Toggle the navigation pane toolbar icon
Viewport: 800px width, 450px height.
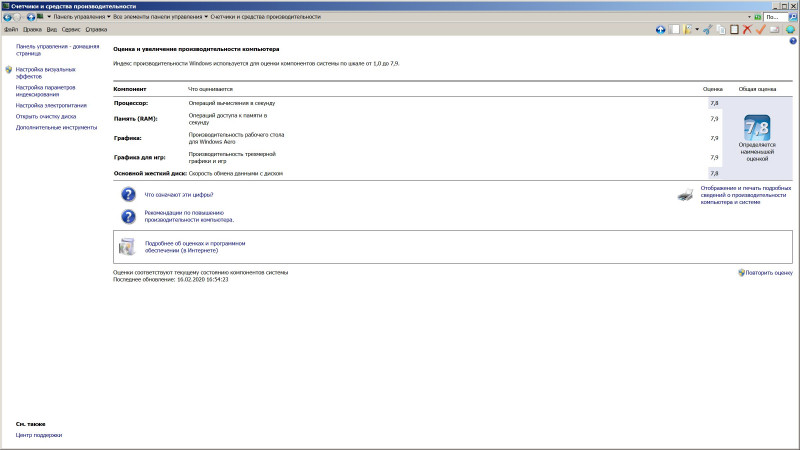point(674,30)
